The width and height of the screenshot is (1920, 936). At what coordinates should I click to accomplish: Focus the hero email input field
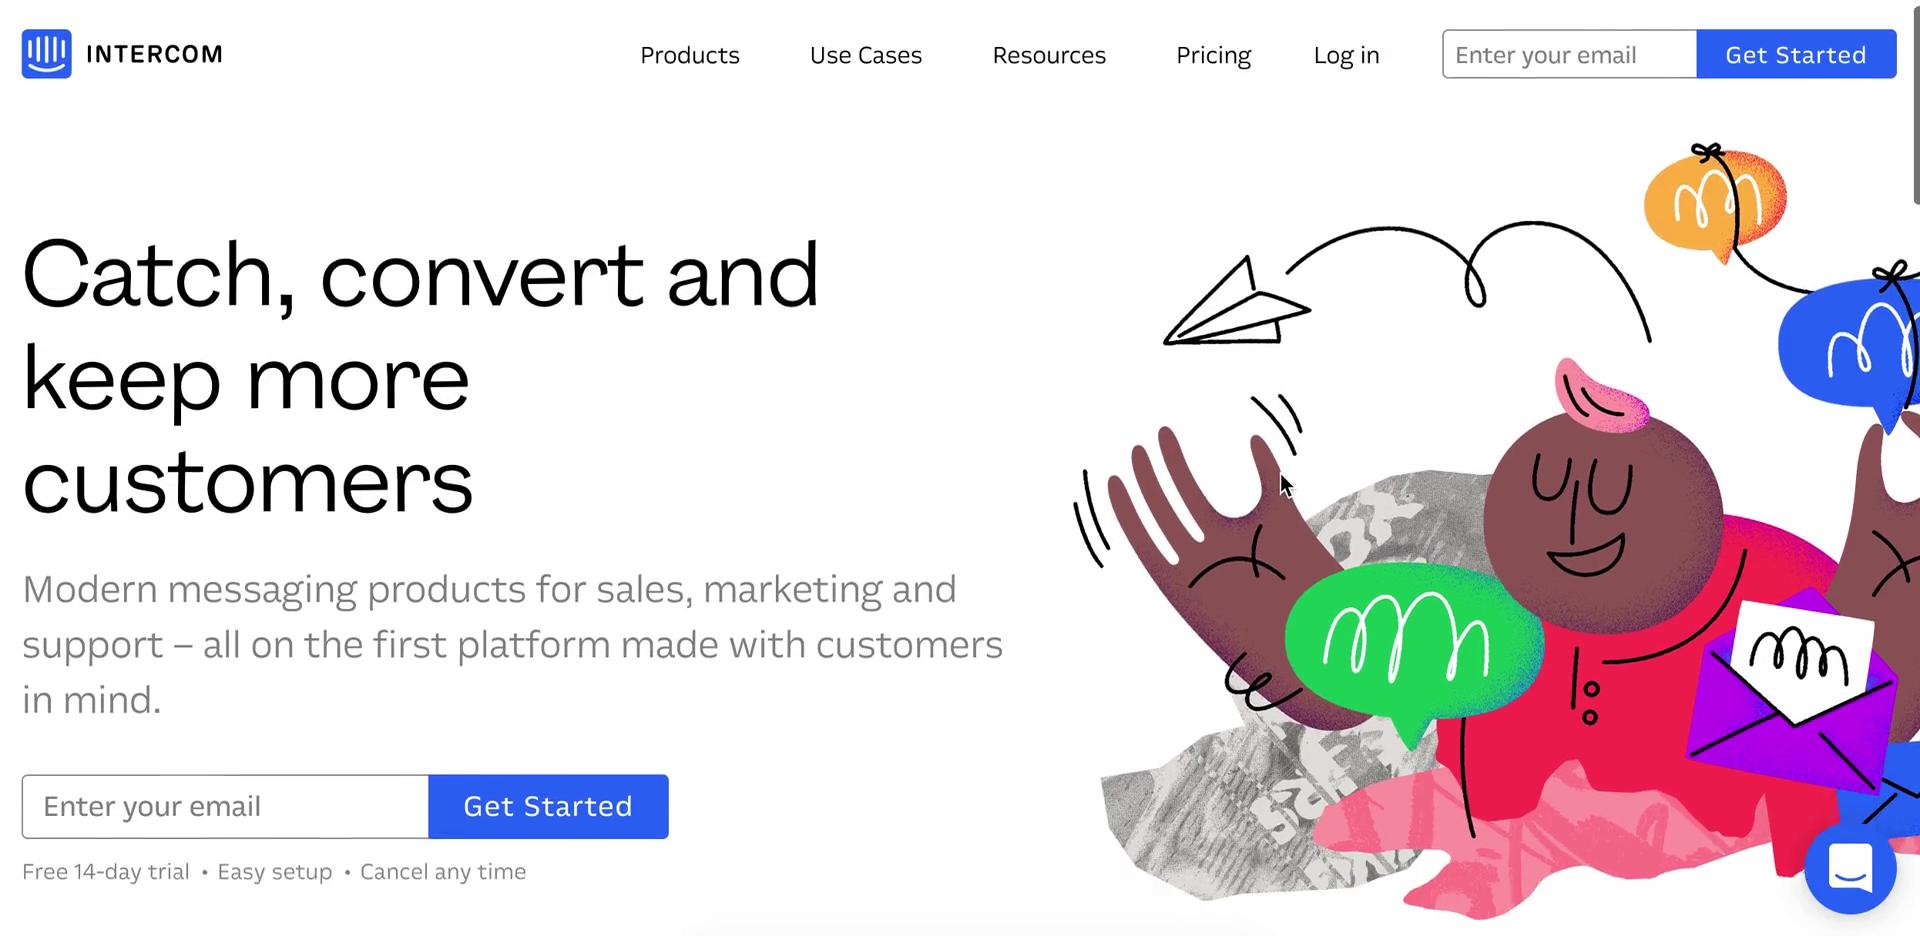[225, 806]
